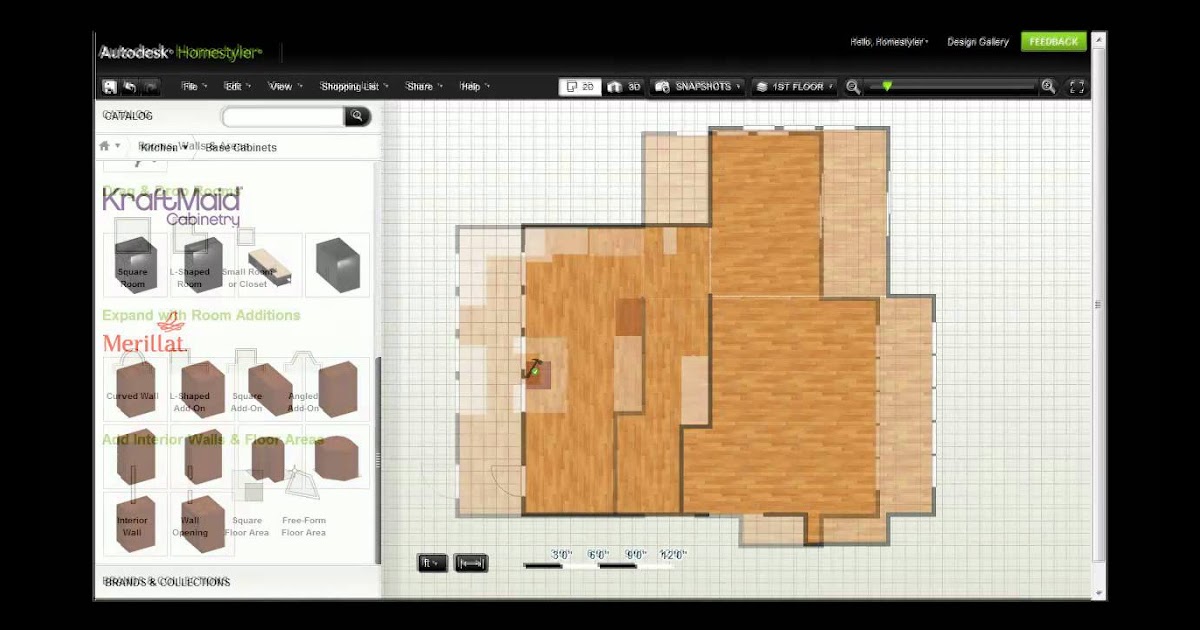Zoom out with the minus magnifier
Image resolution: width=1200 pixels, height=630 pixels.
point(853,87)
